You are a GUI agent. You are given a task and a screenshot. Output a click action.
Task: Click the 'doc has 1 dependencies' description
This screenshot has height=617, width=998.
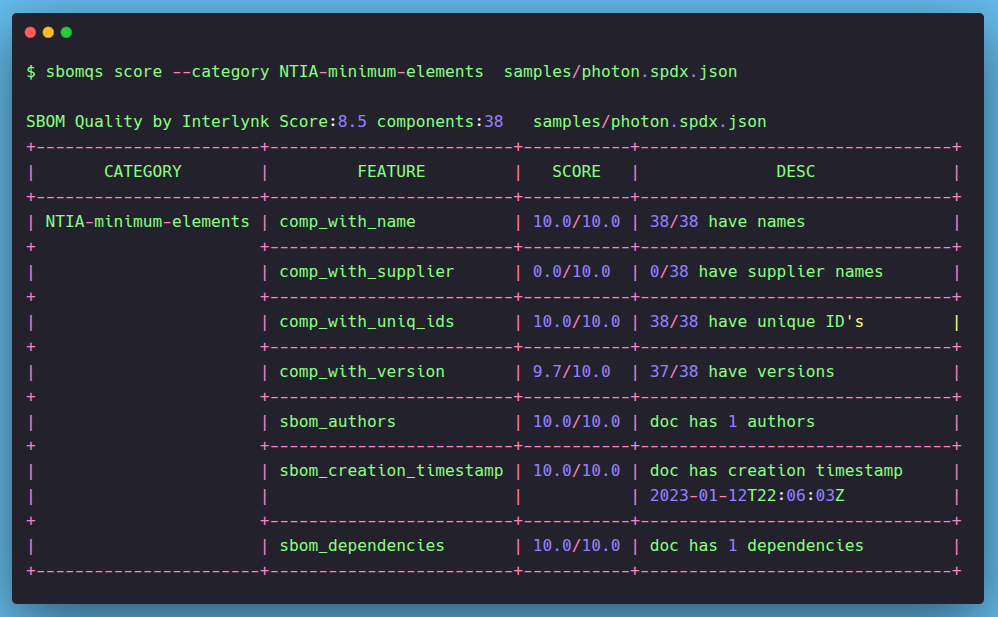point(756,546)
